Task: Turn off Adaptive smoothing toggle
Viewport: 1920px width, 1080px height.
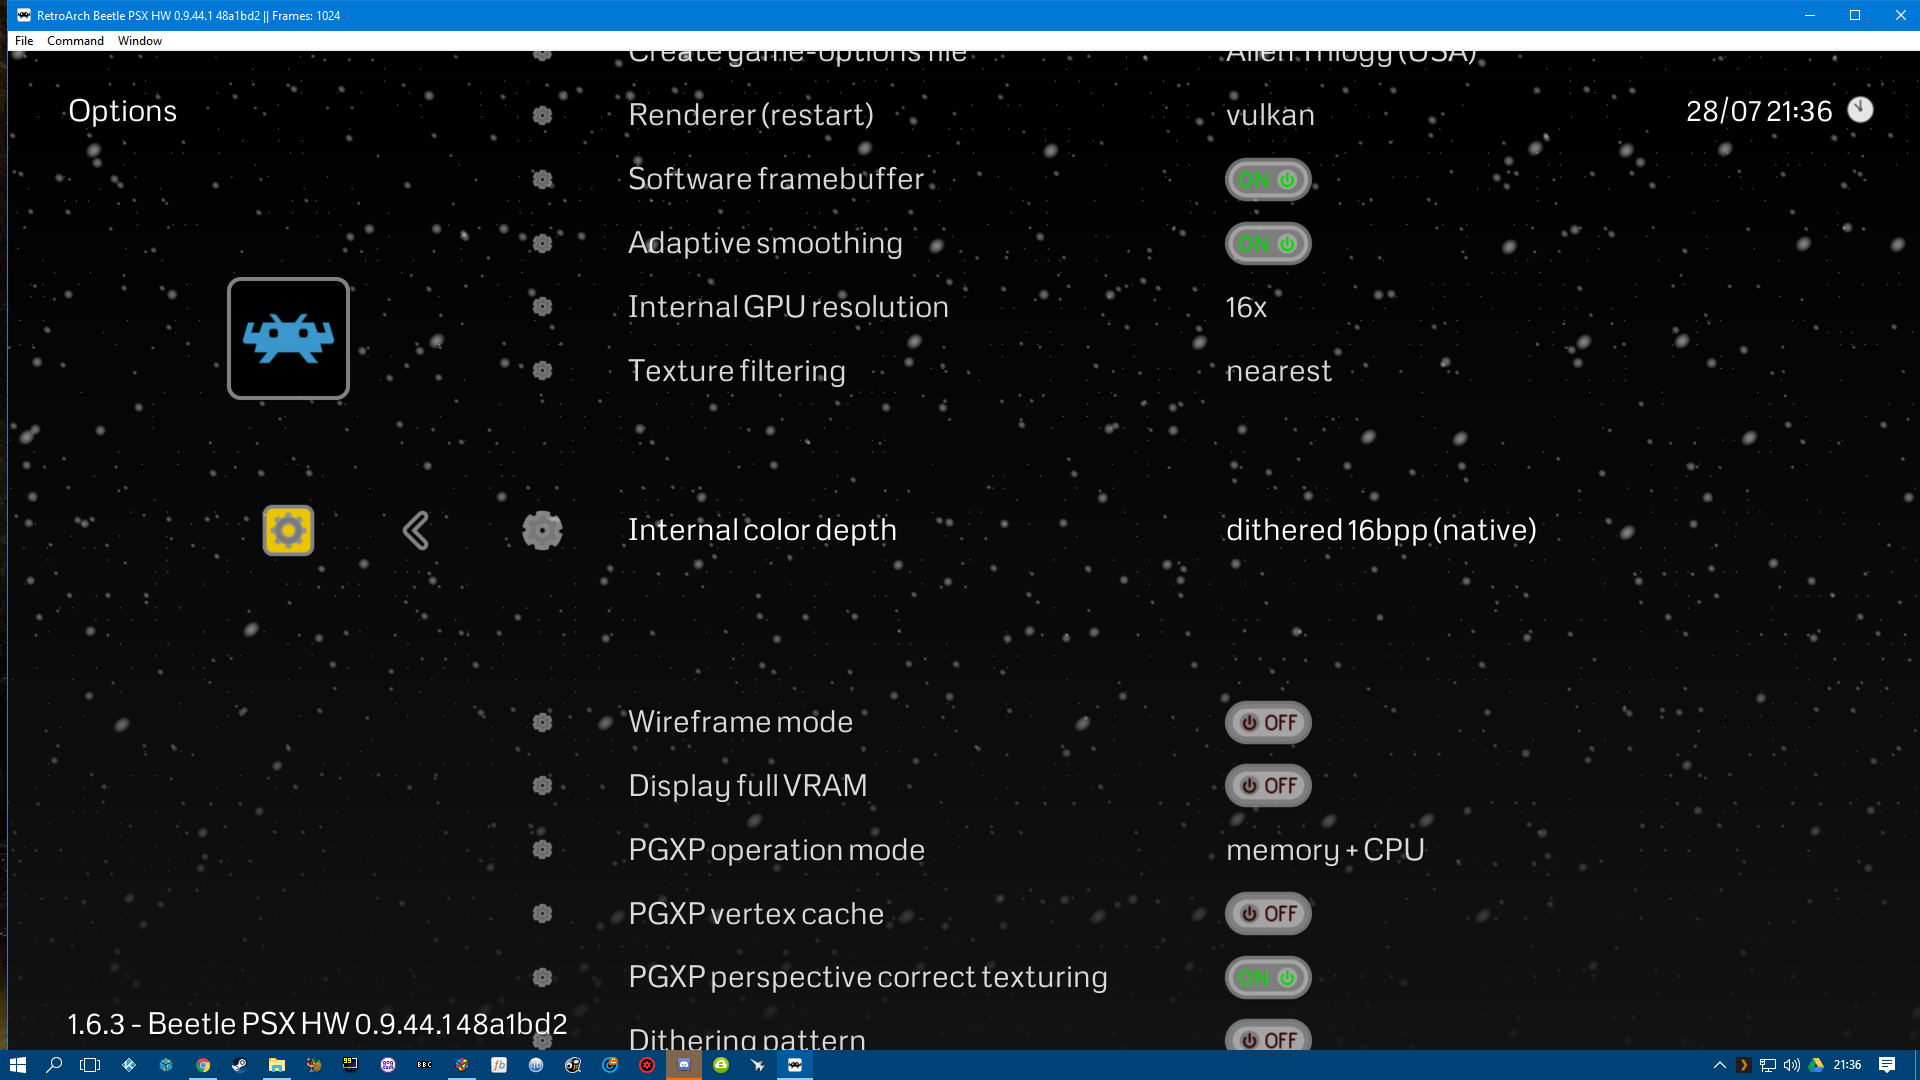Action: tap(1268, 243)
